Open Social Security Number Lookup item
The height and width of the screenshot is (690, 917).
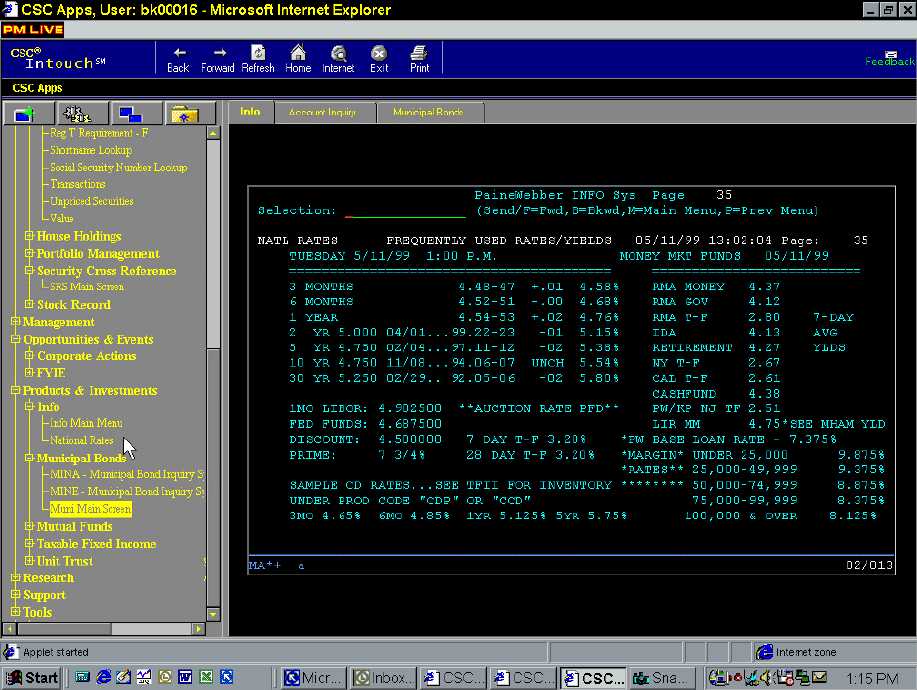119,167
